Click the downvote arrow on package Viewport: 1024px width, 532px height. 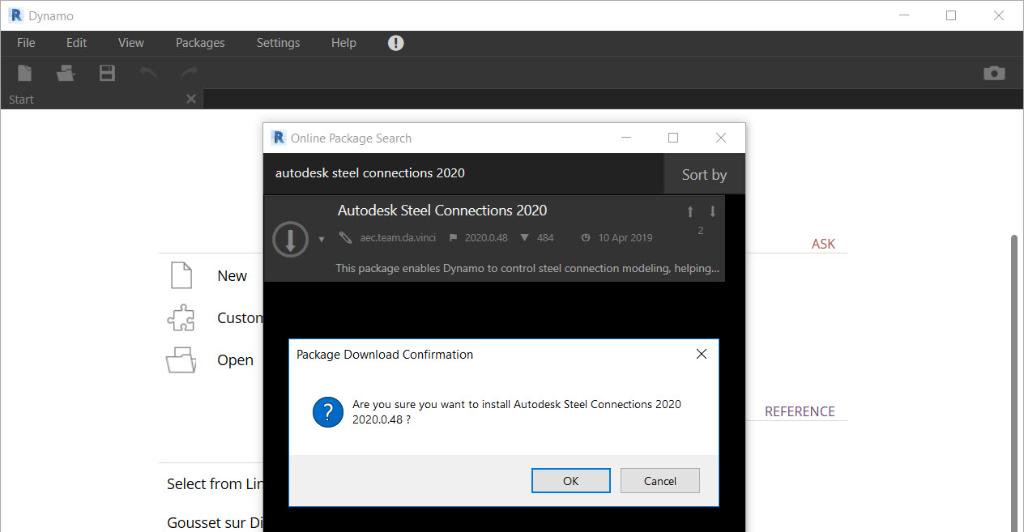[x=712, y=211]
